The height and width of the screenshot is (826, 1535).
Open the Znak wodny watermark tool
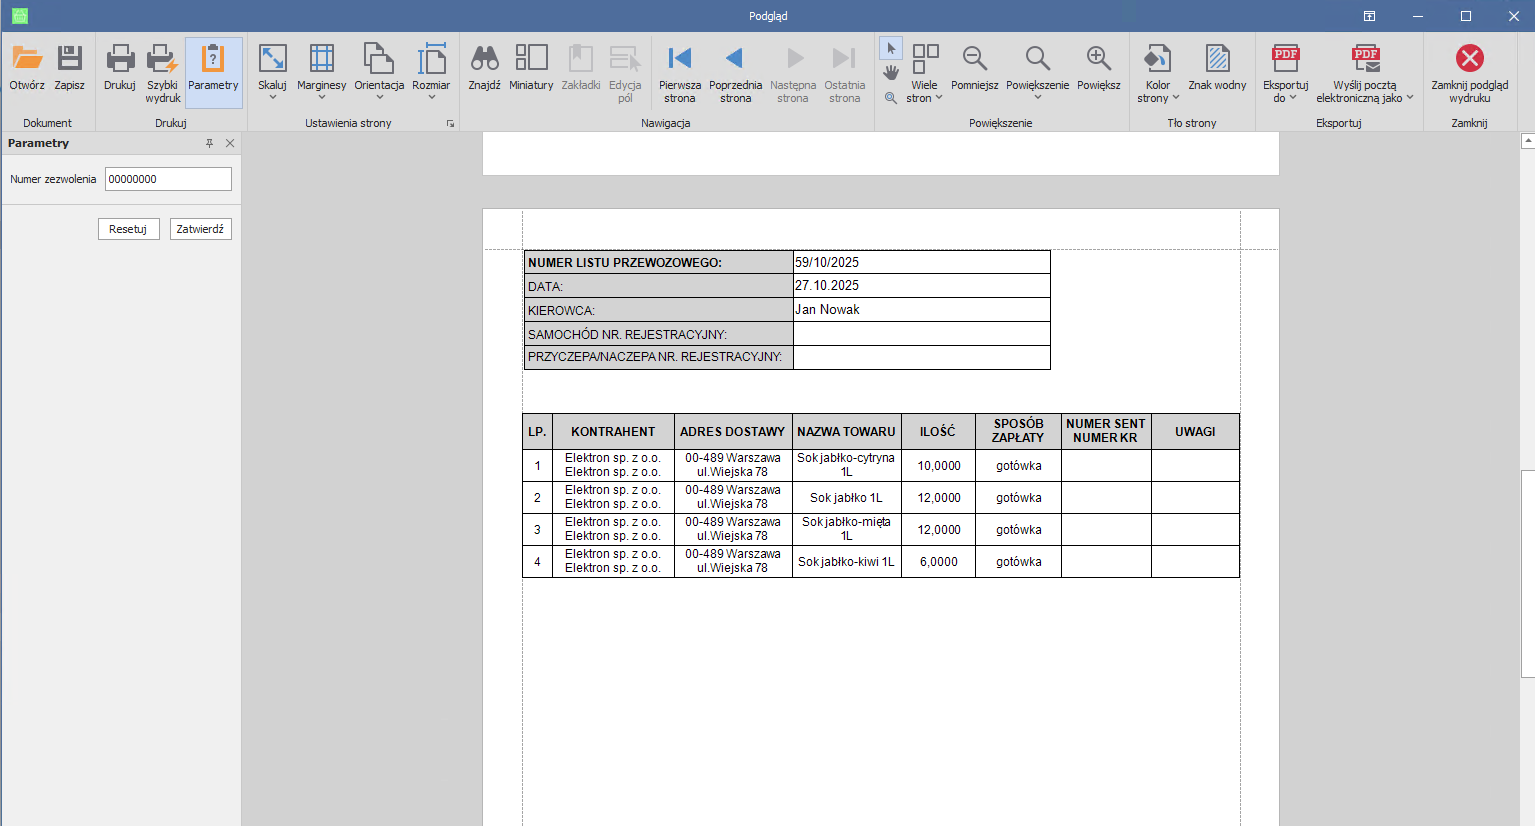coord(1217,60)
